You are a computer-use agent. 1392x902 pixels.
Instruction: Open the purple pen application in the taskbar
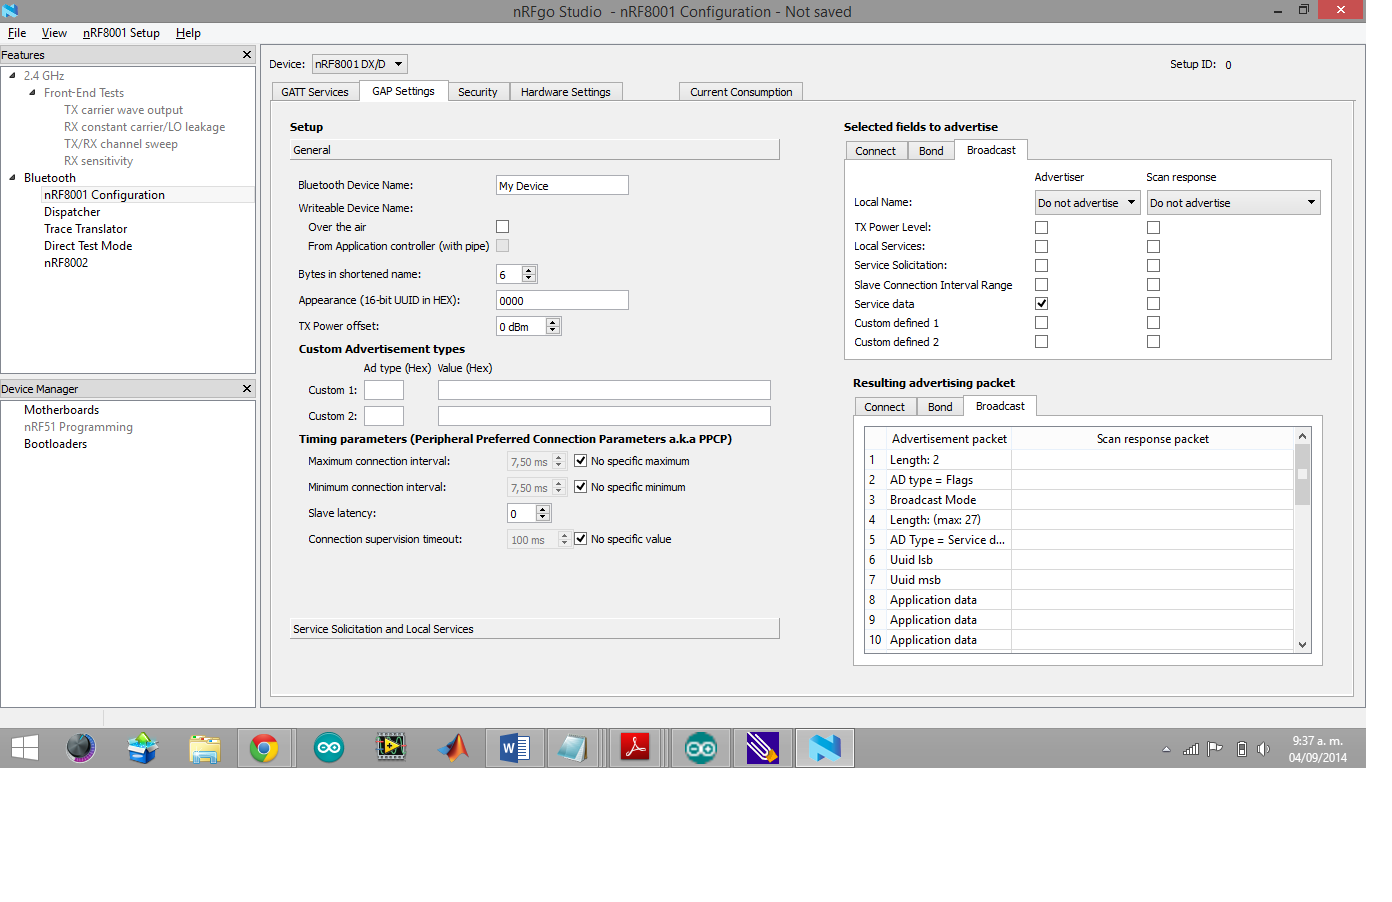pyautogui.click(x=762, y=748)
